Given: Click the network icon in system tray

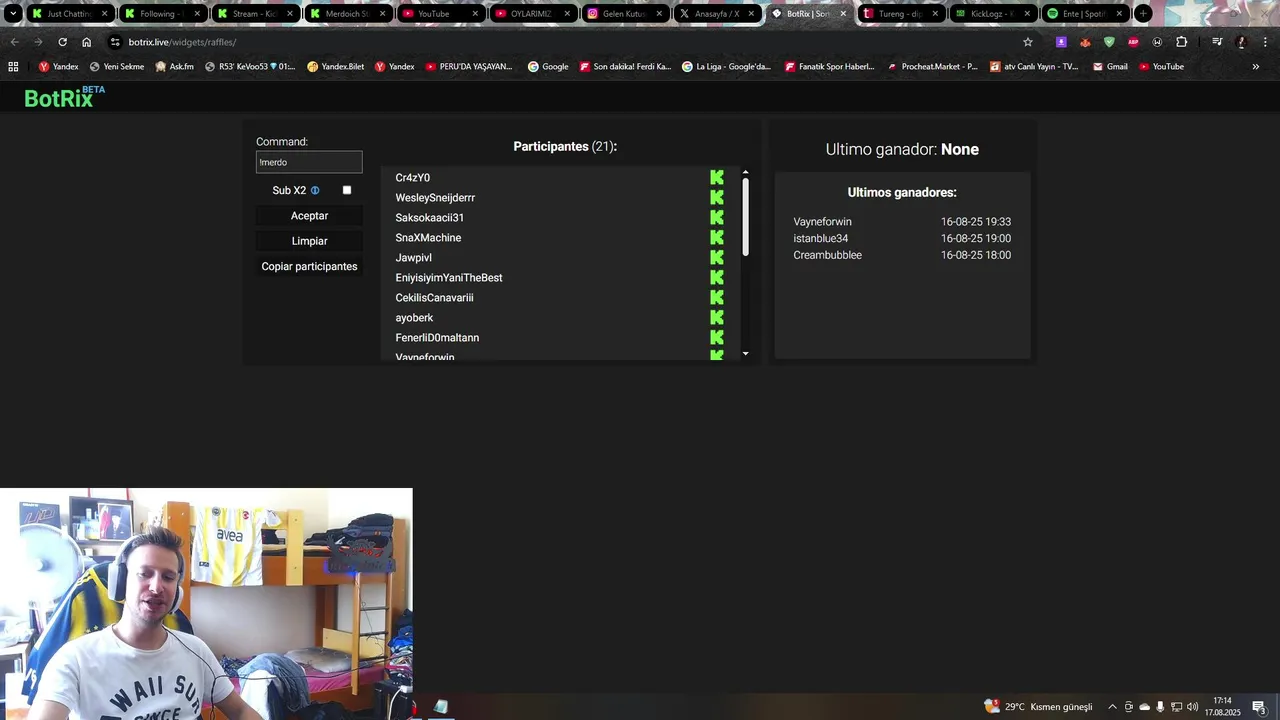Looking at the screenshot, I should [1176, 707].
